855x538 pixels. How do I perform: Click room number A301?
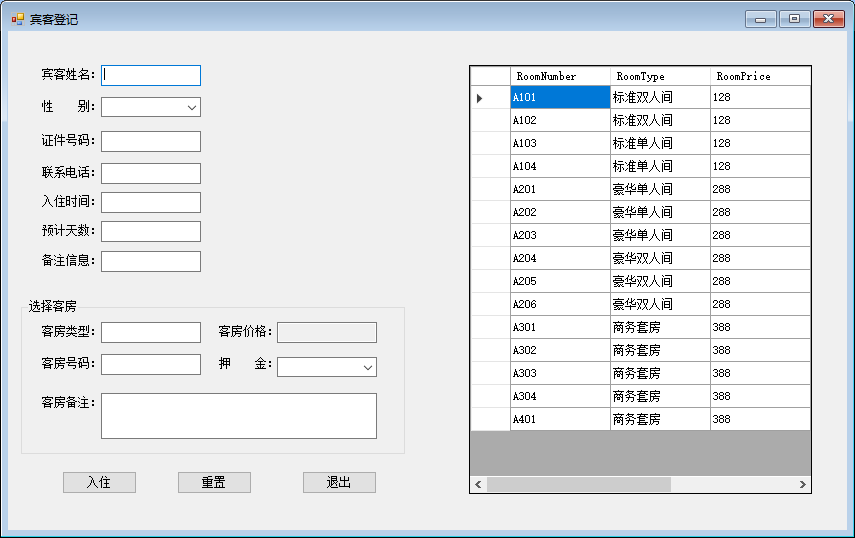click(560, 327)
